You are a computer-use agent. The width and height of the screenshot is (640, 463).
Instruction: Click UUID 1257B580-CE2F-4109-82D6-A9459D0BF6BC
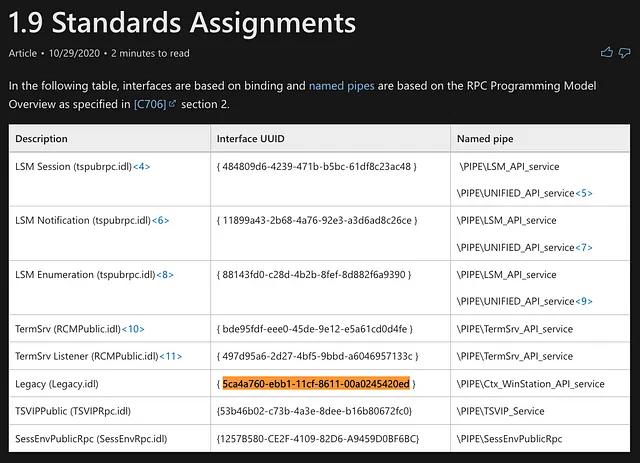pos(318,439)
